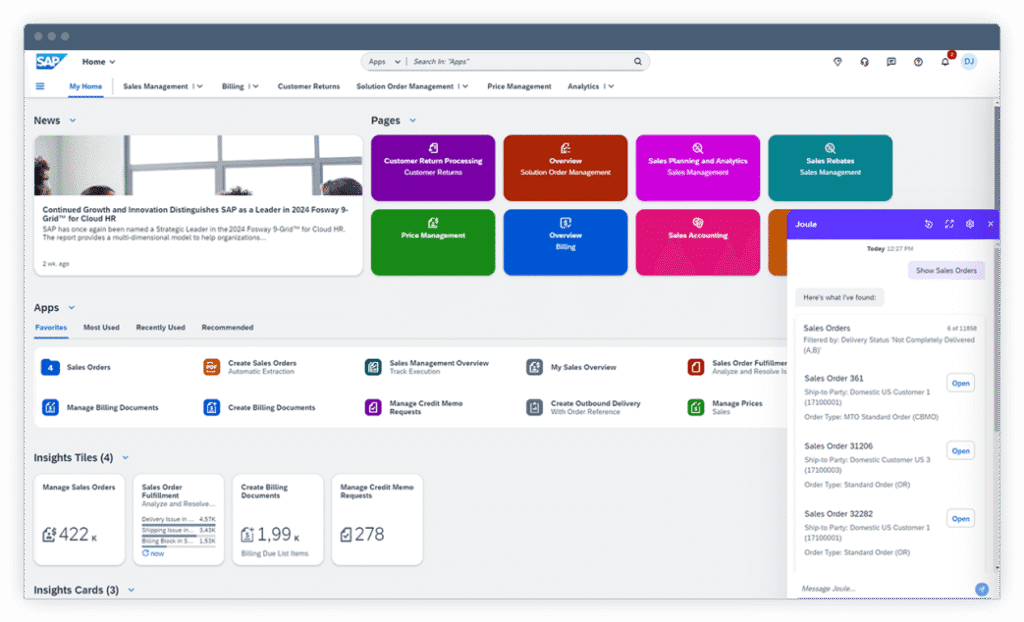This screenshot has height=622, width=1024.
Task: Click the headset support icon
Action: 864,62
